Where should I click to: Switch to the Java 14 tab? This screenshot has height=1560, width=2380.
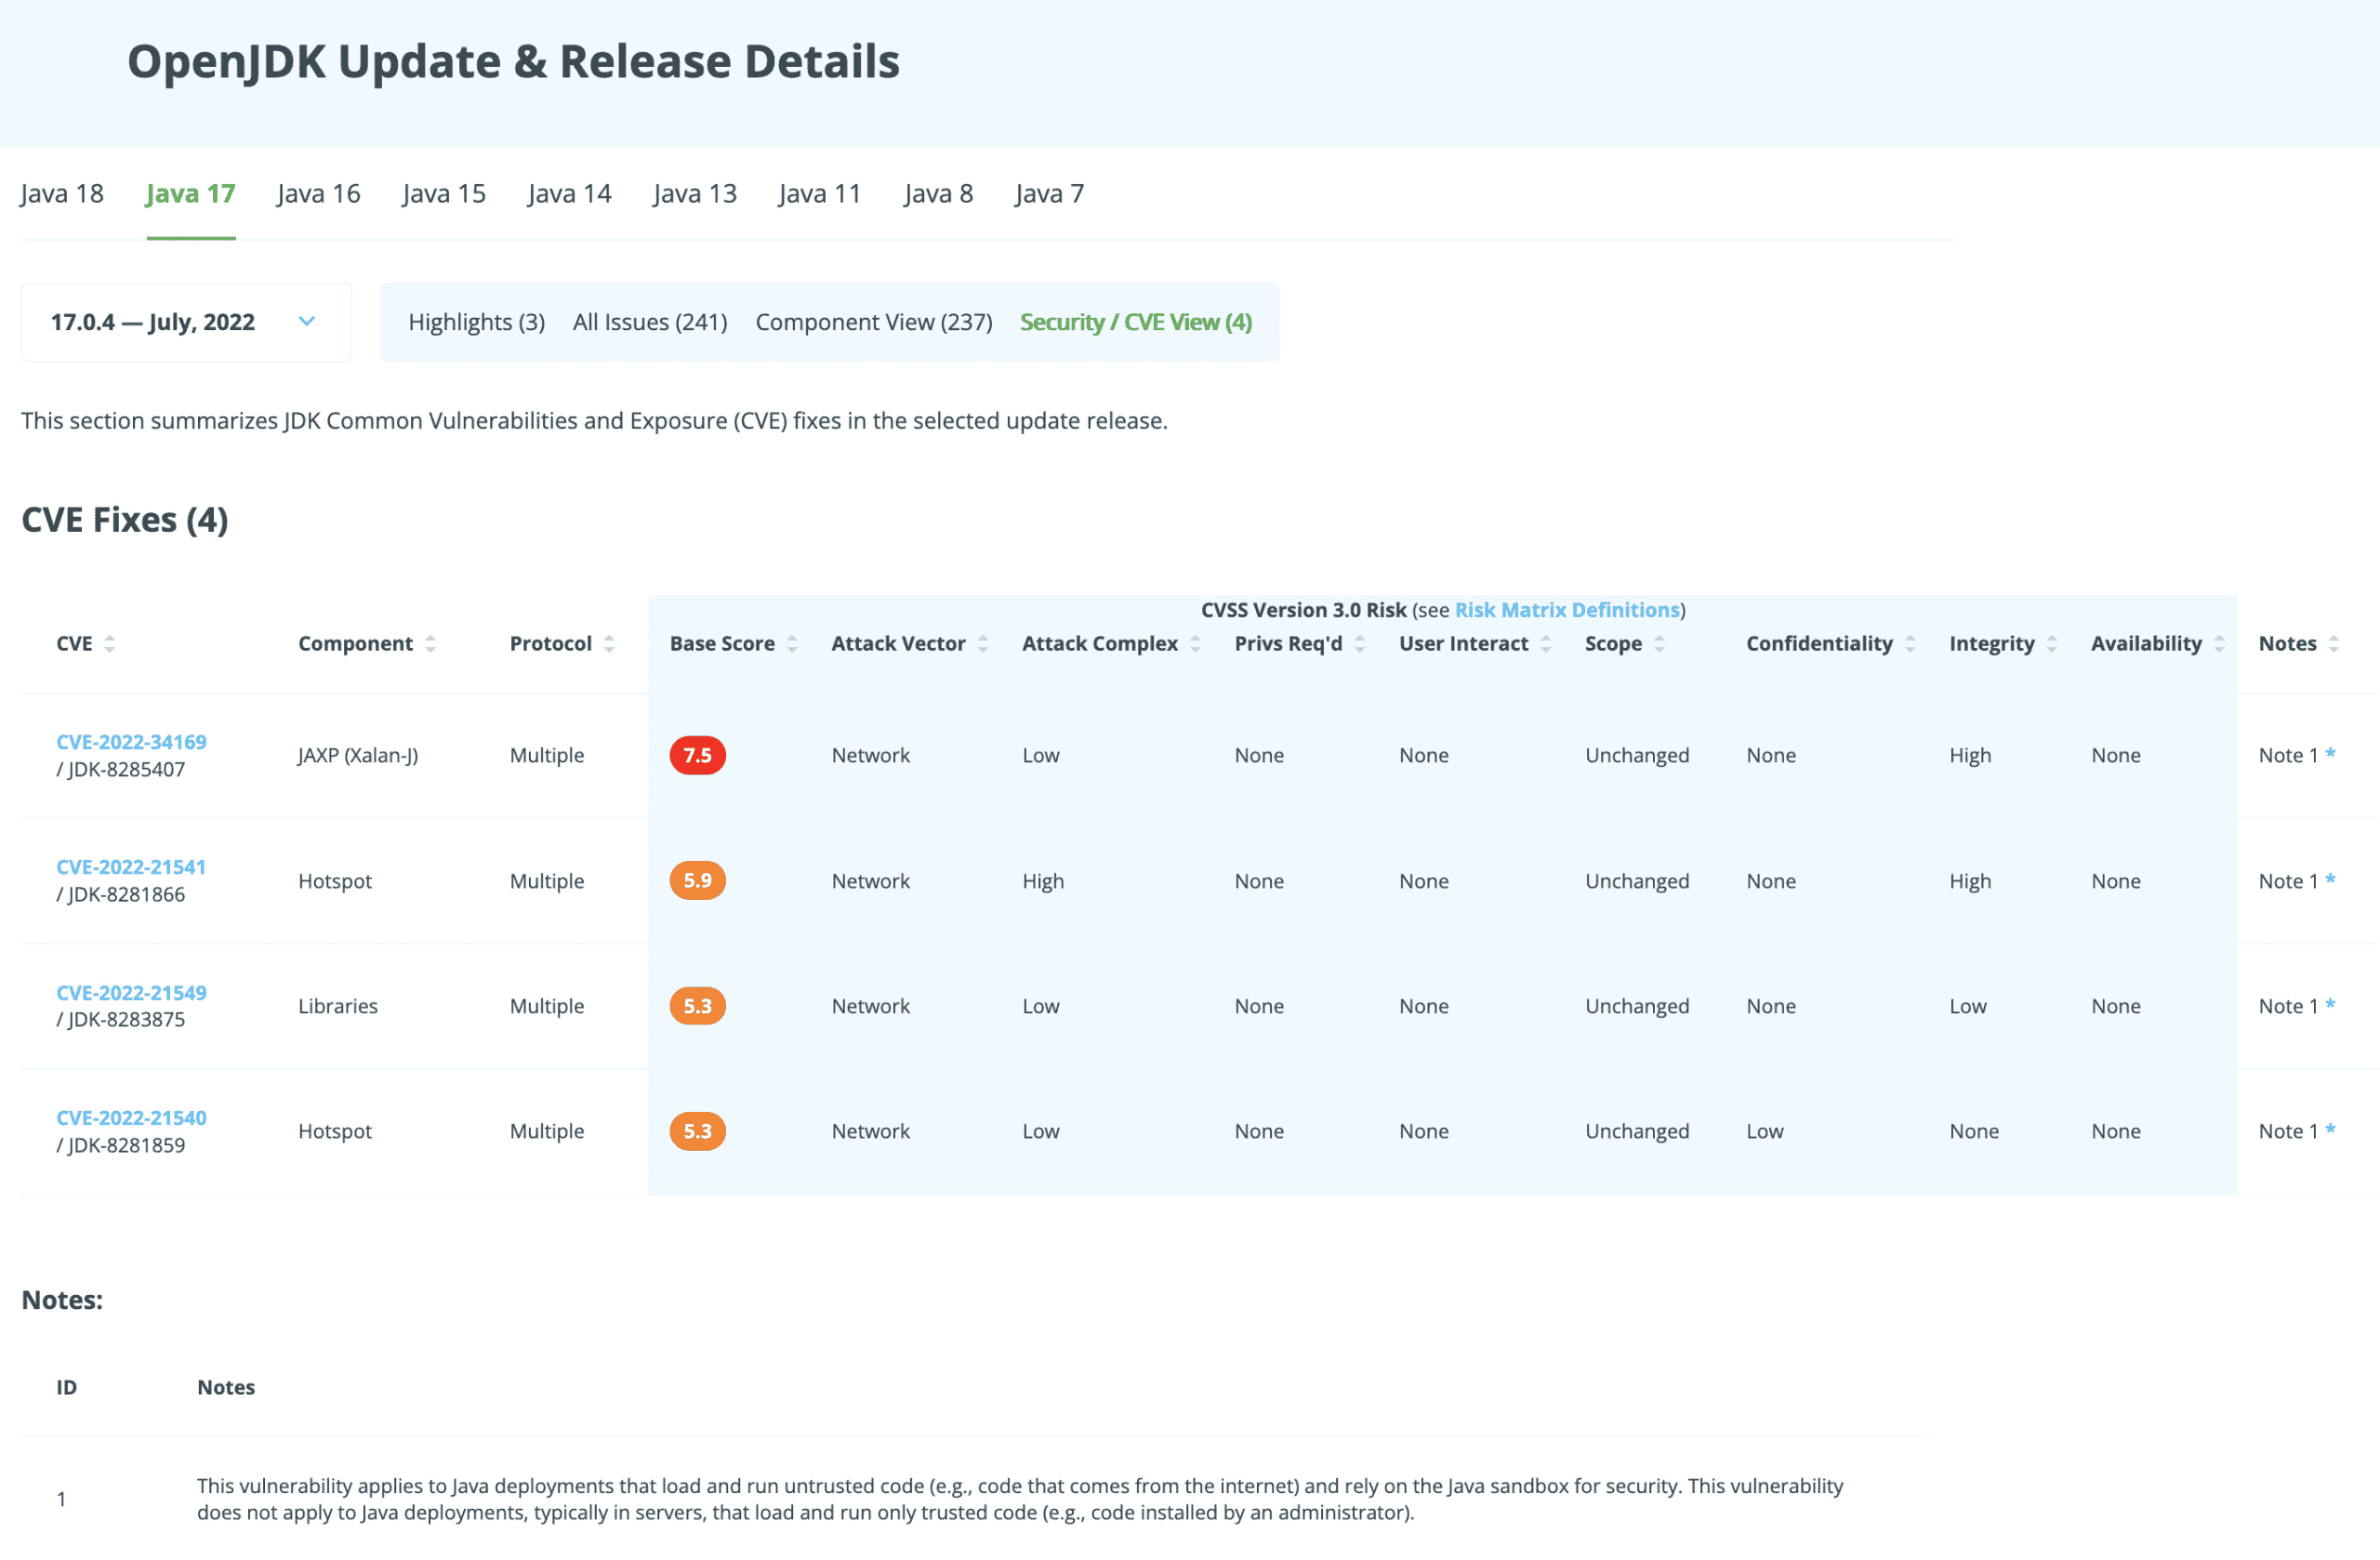coord(570,194)
